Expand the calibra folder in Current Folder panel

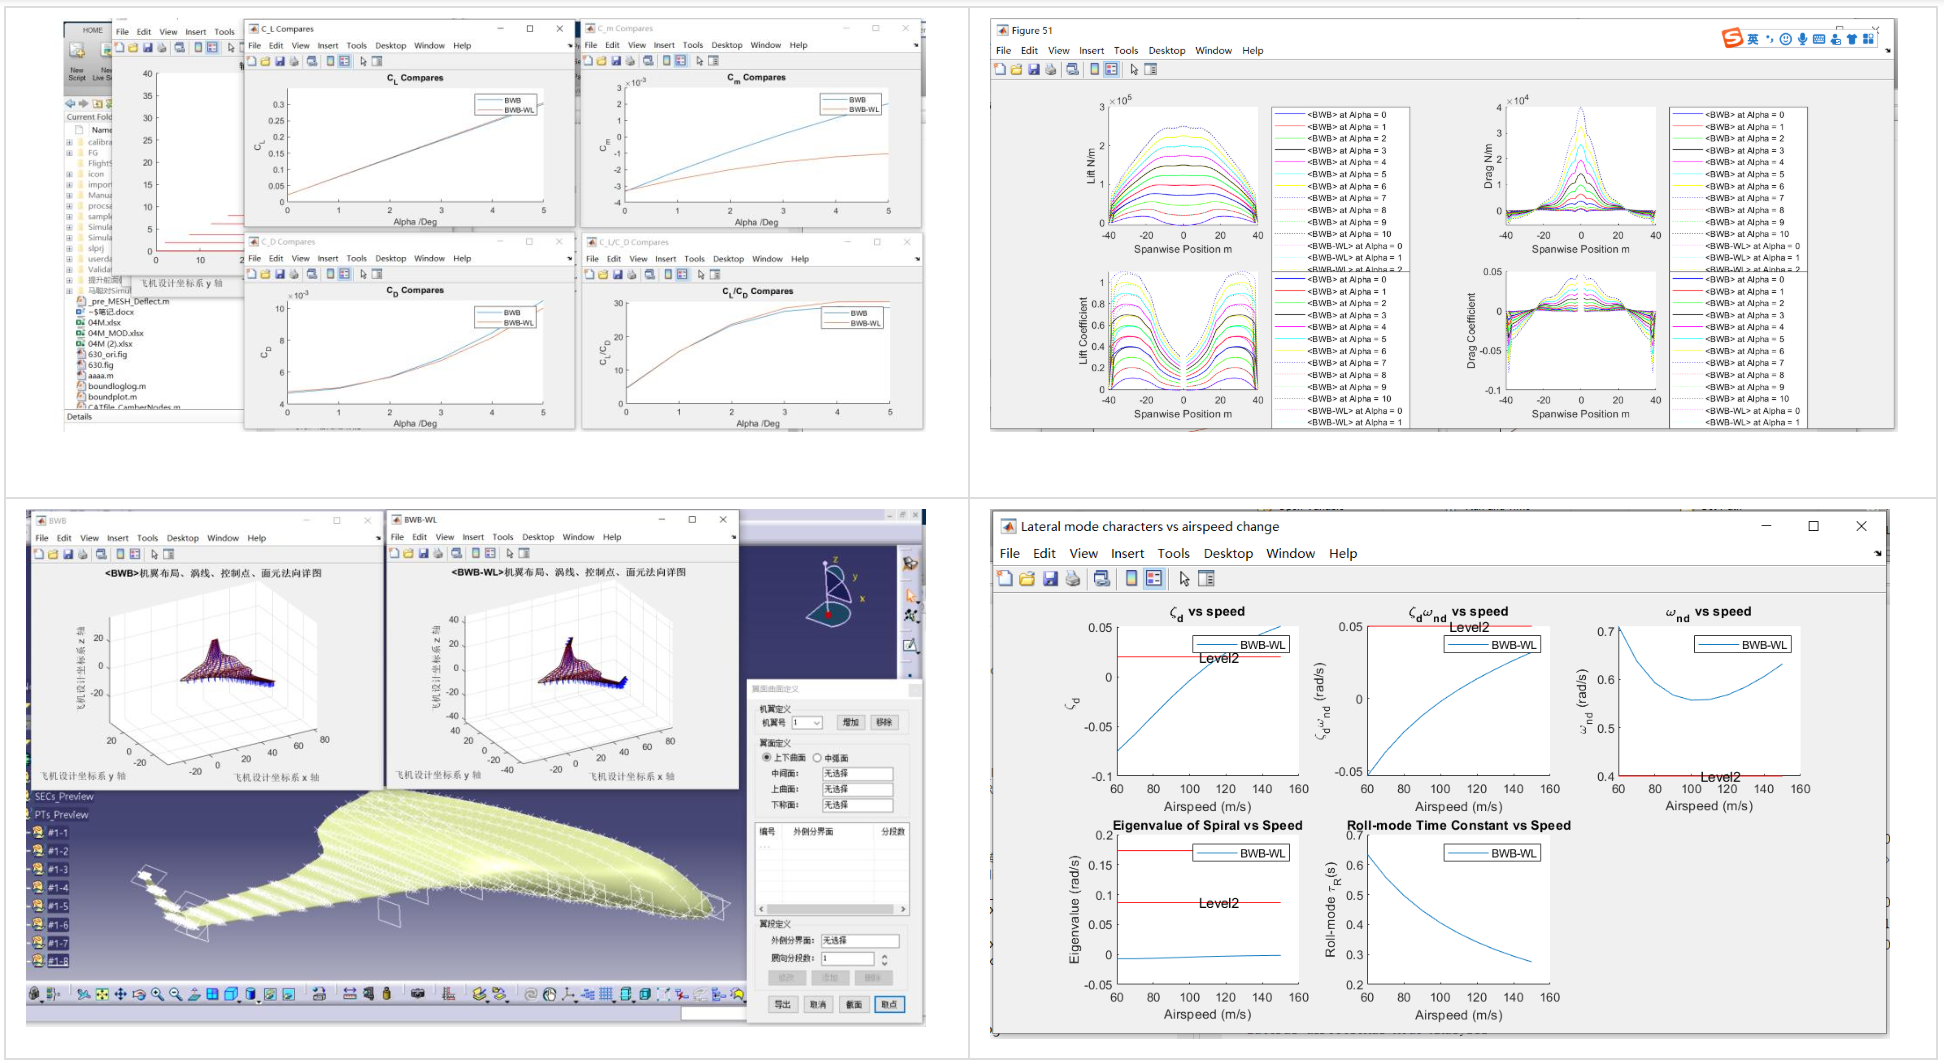click(x=69, y=142)
